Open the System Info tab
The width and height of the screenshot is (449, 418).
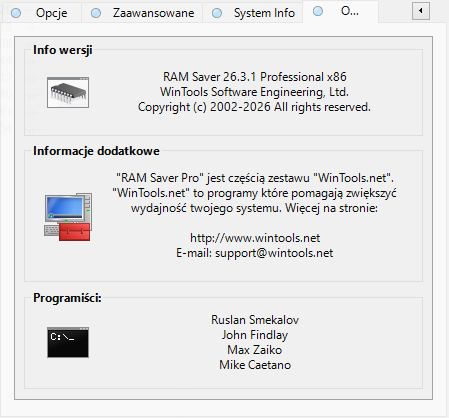click(x=253, y=13)
